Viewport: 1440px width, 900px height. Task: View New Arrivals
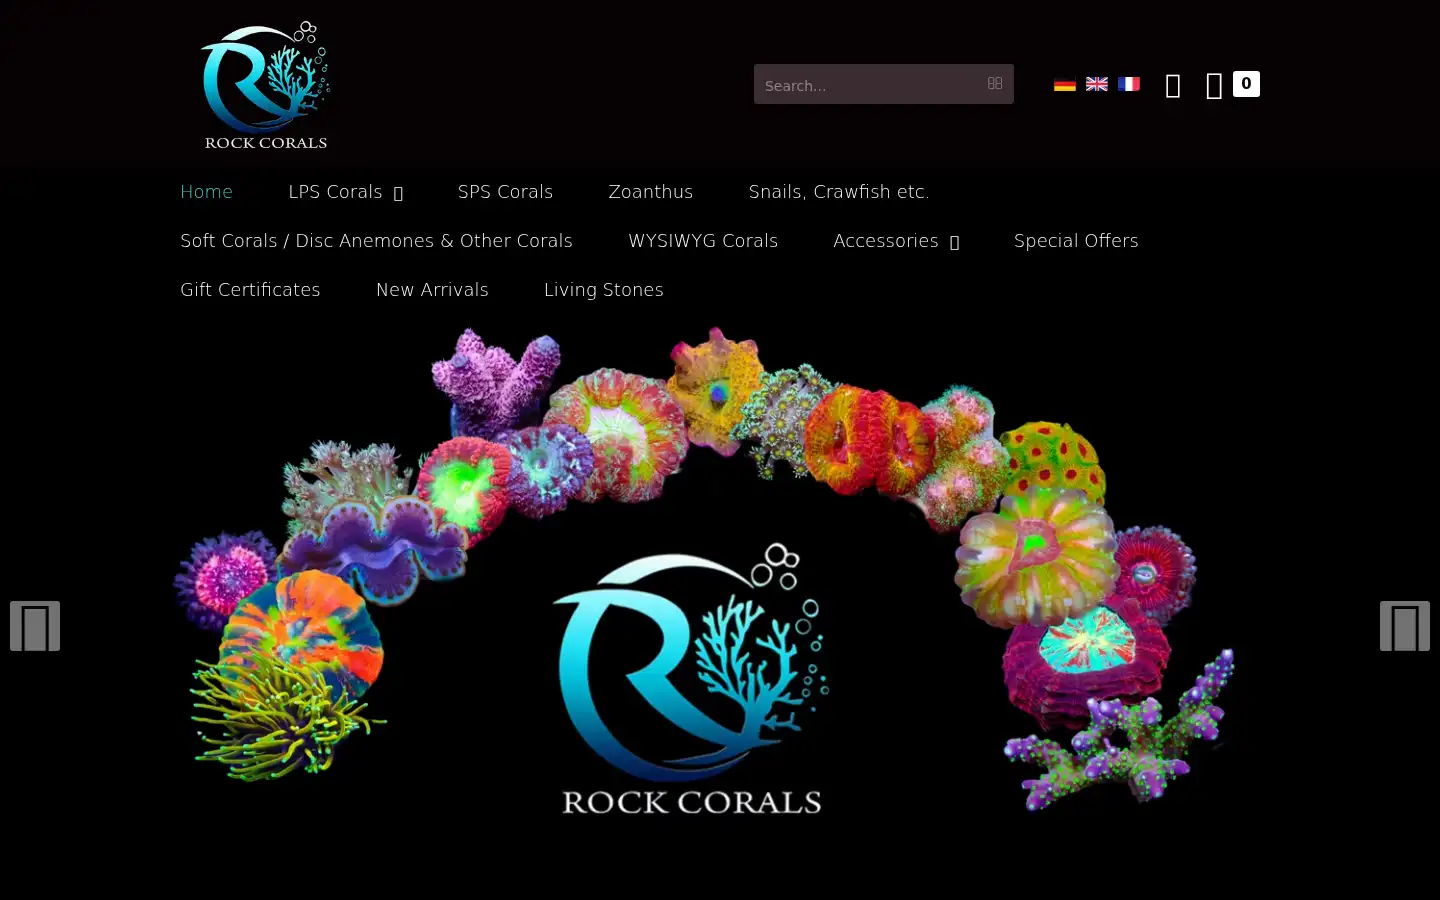click(x=432, y=289)
